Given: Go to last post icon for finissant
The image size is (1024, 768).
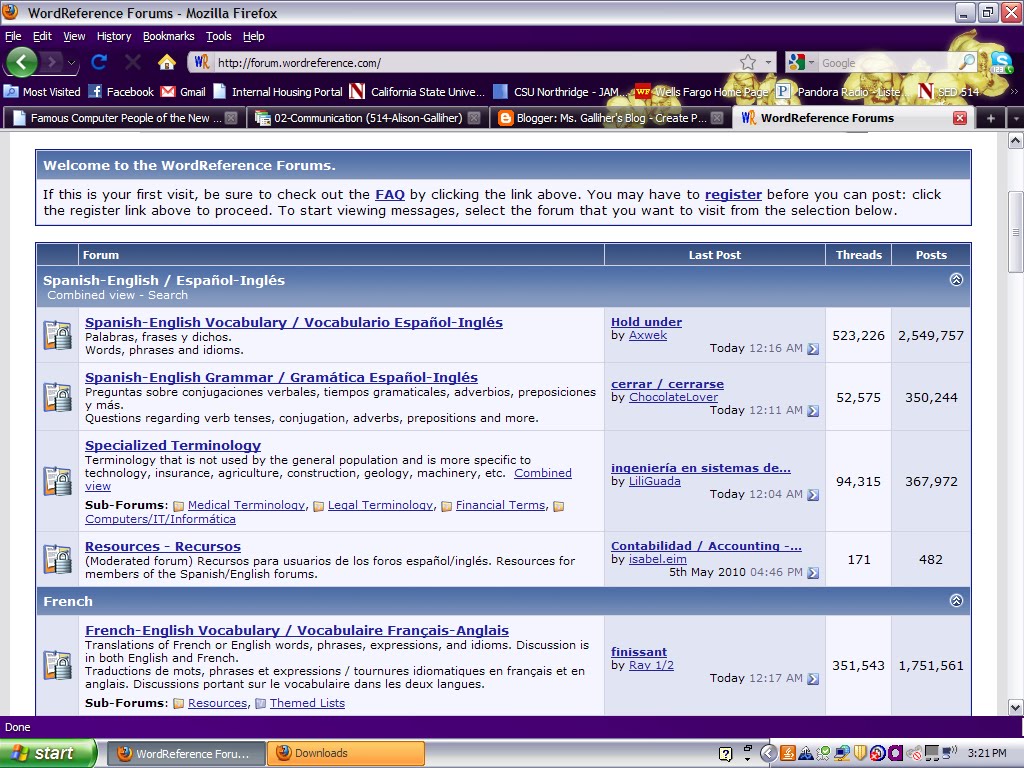Looking at the screenshot, I should (x=813, y=679).
